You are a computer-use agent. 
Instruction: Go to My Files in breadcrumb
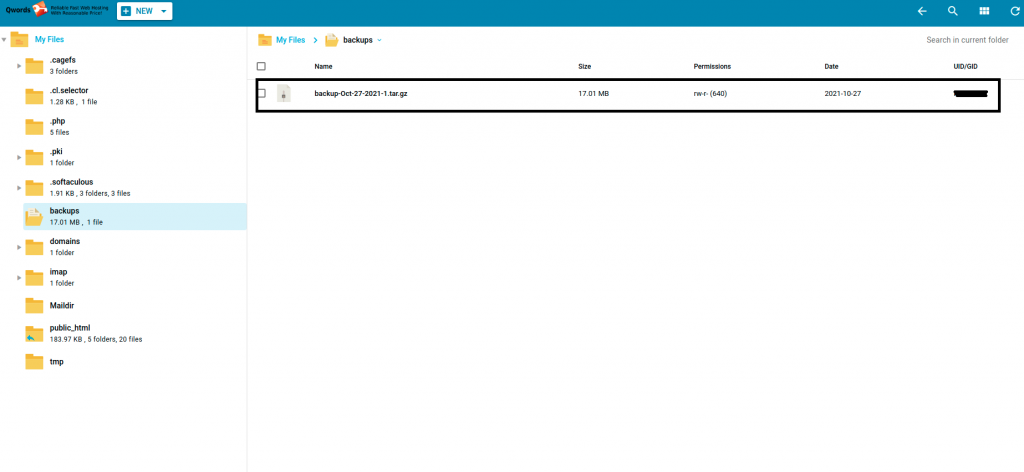[x=291, y=40]
